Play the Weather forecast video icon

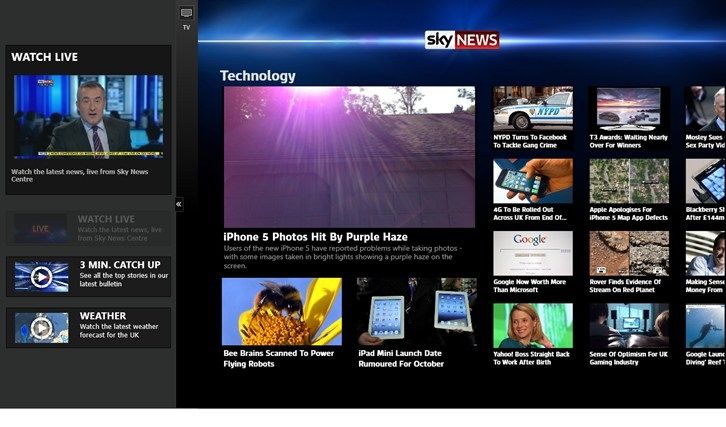coord(41,328)
